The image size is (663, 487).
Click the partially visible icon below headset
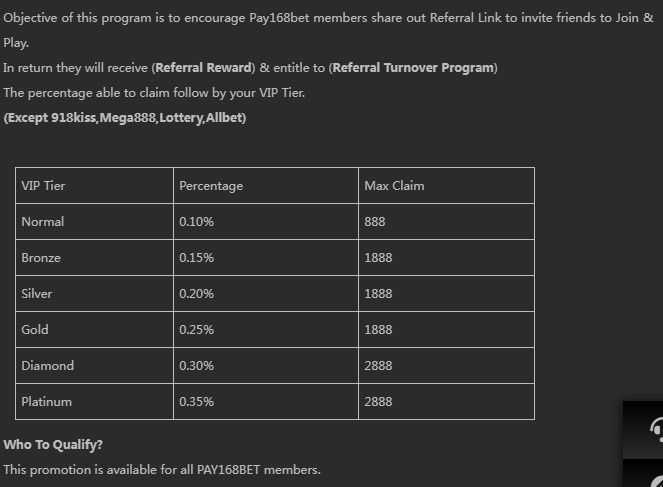[x=655, y=477]
